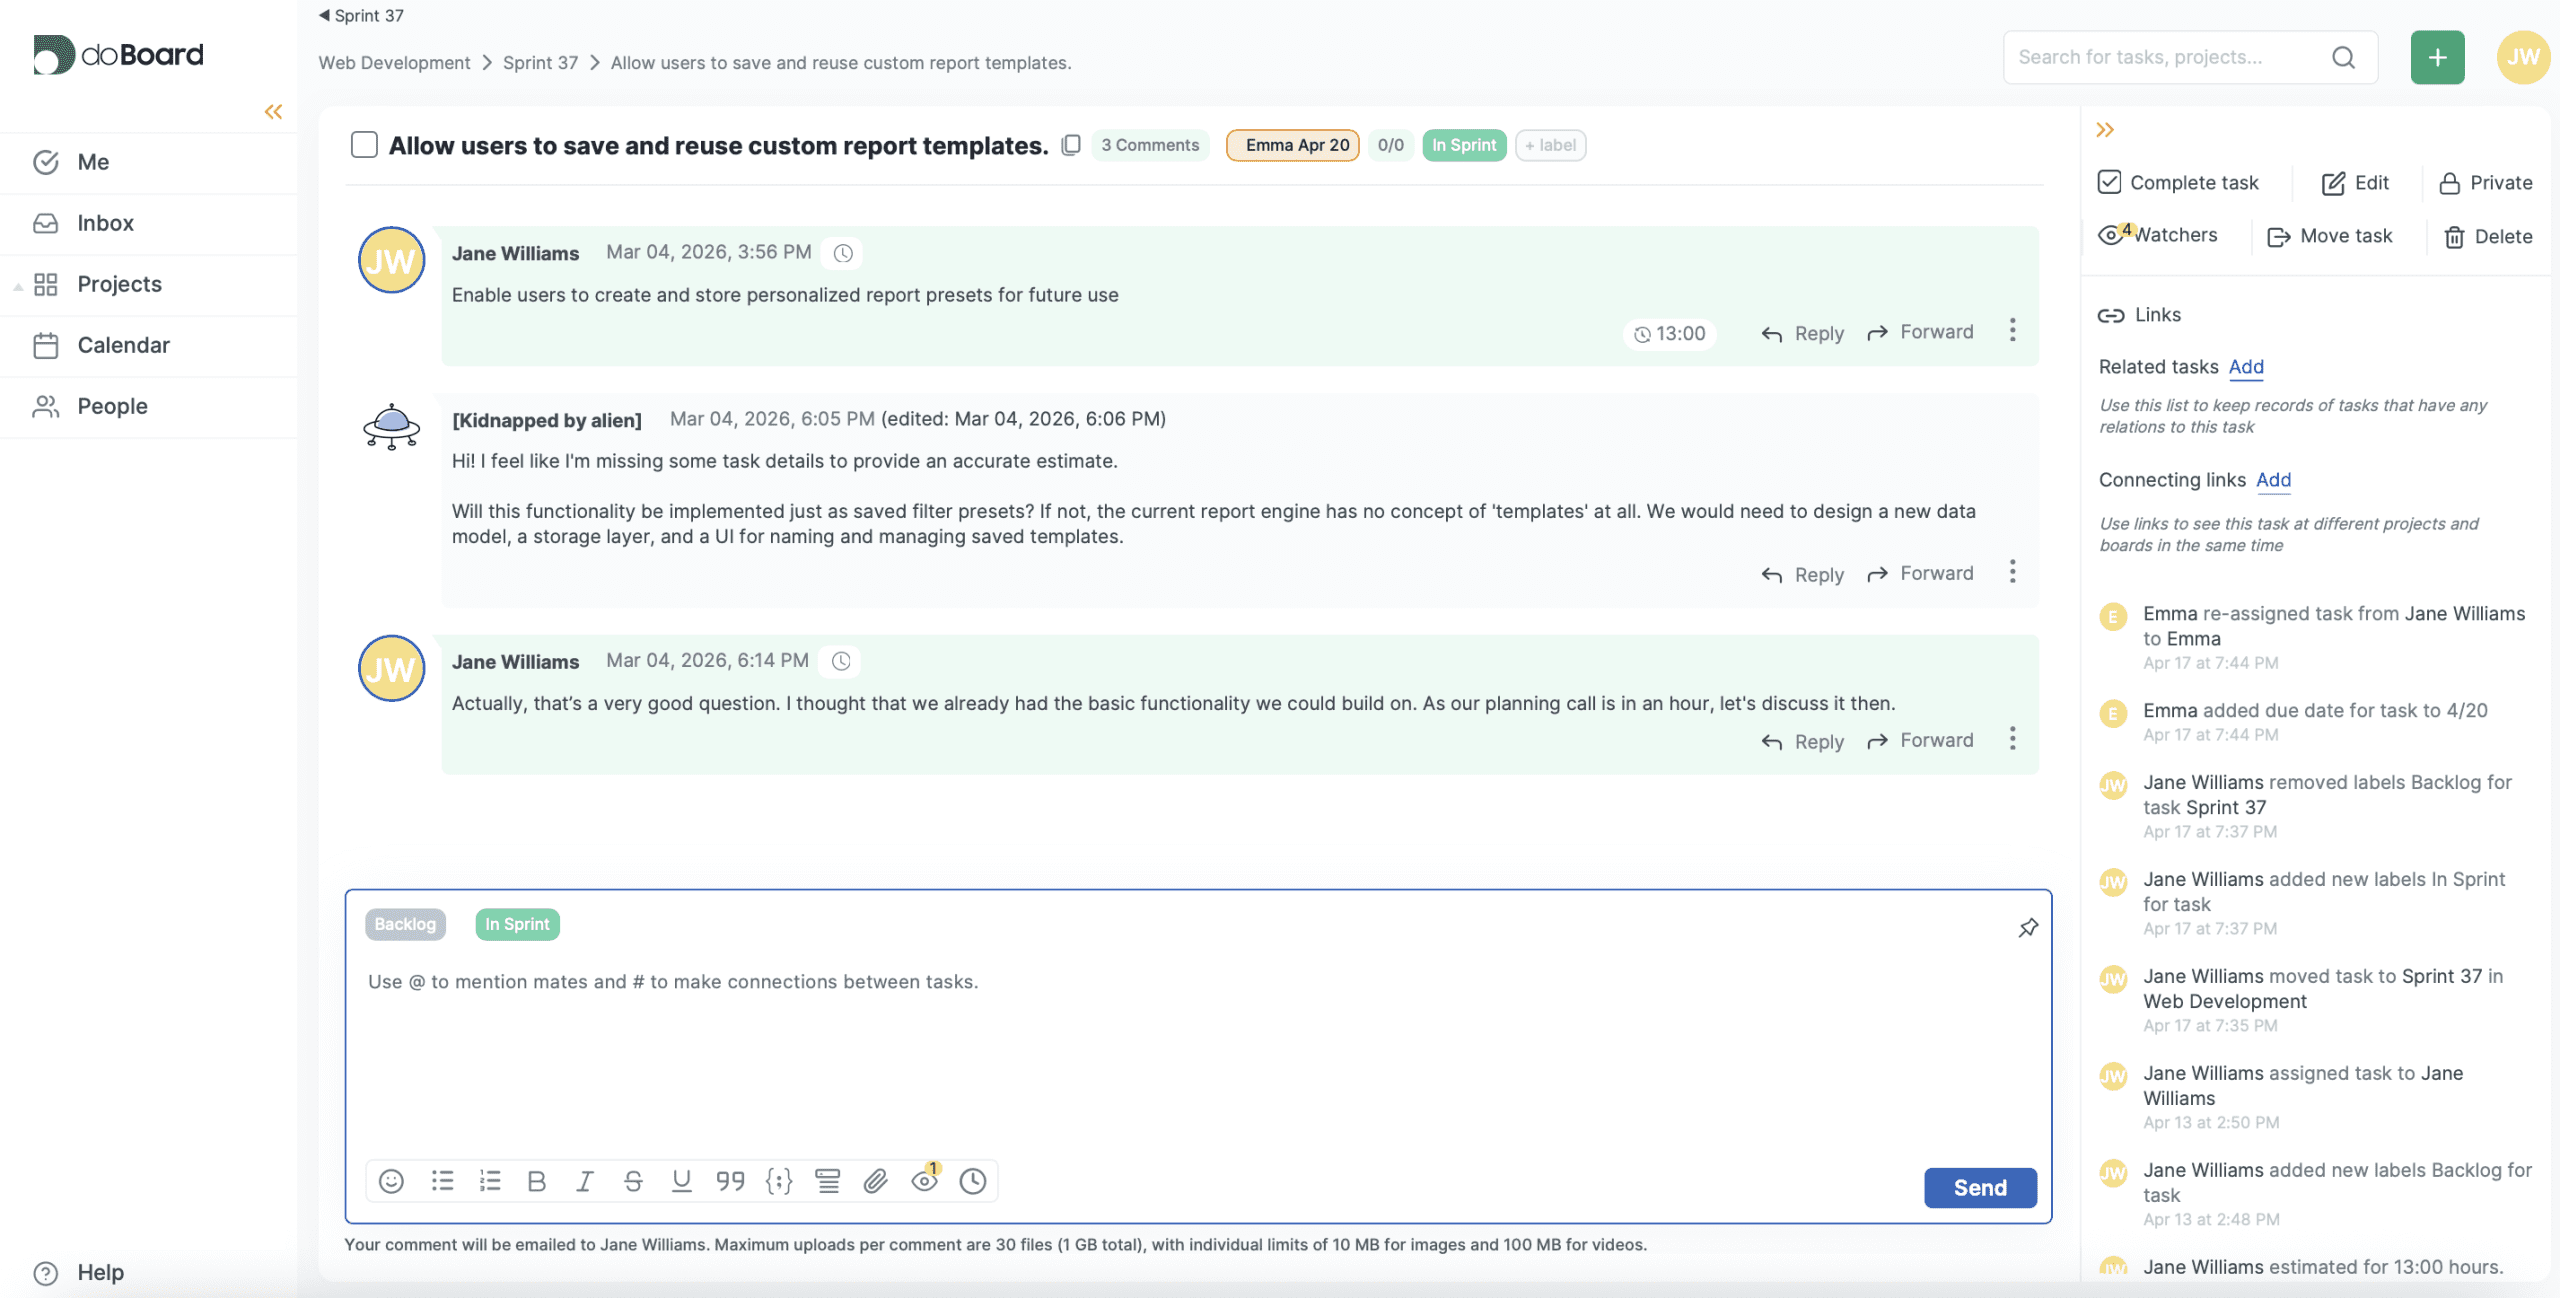Screen dimensions: 2560x1298
Task: Insert an emoji in the comment editor
Action: [391, 1181]
